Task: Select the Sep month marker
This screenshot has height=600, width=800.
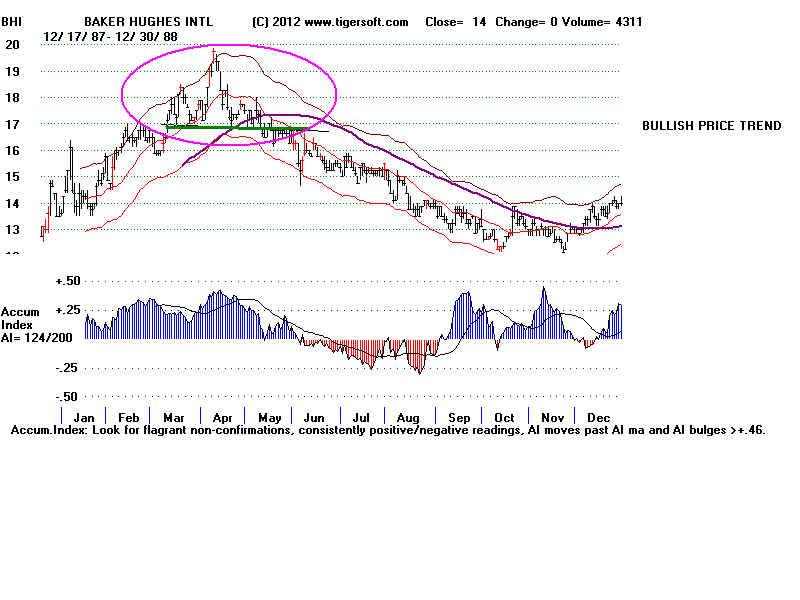Action: [458, 416]
